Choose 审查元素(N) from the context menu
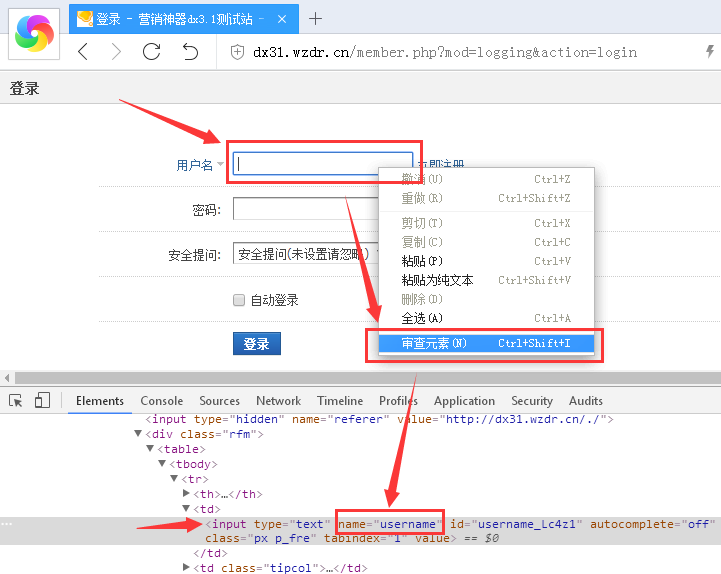The width and height of the screenshot is (721, 574). pyautogui.click(x=485, y=343)
